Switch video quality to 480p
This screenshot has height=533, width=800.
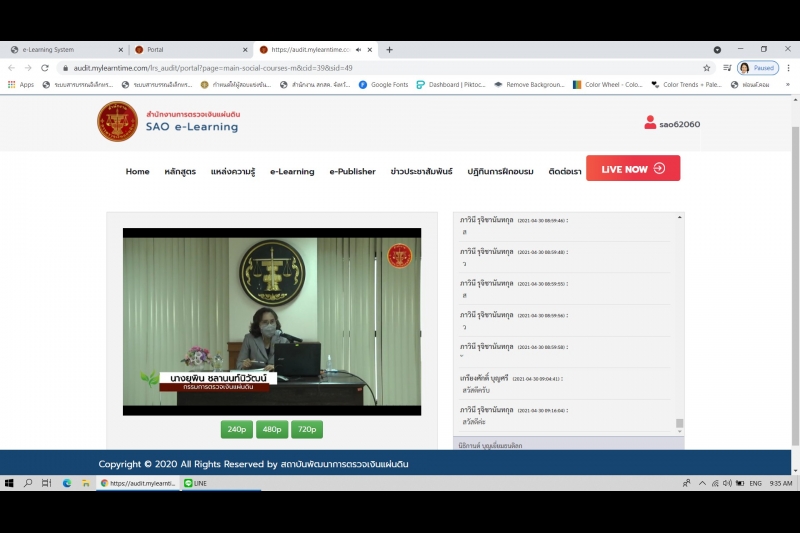271,429
